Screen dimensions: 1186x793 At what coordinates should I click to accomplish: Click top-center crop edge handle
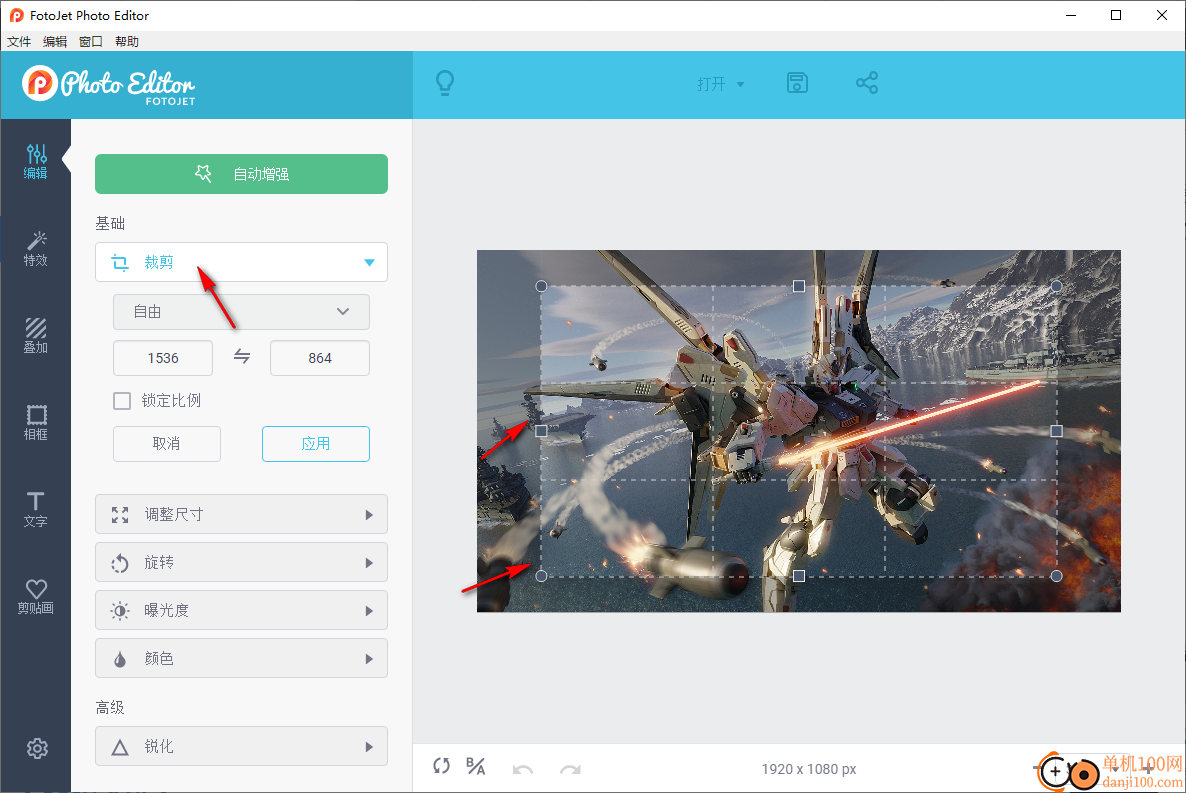(x=799, y=286)
